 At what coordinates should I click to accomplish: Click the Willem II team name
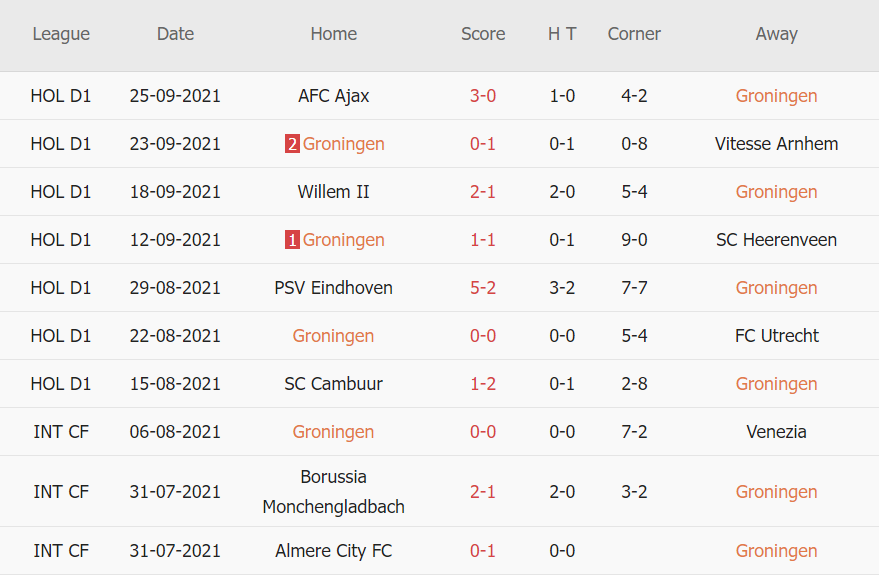pos(334,192)
